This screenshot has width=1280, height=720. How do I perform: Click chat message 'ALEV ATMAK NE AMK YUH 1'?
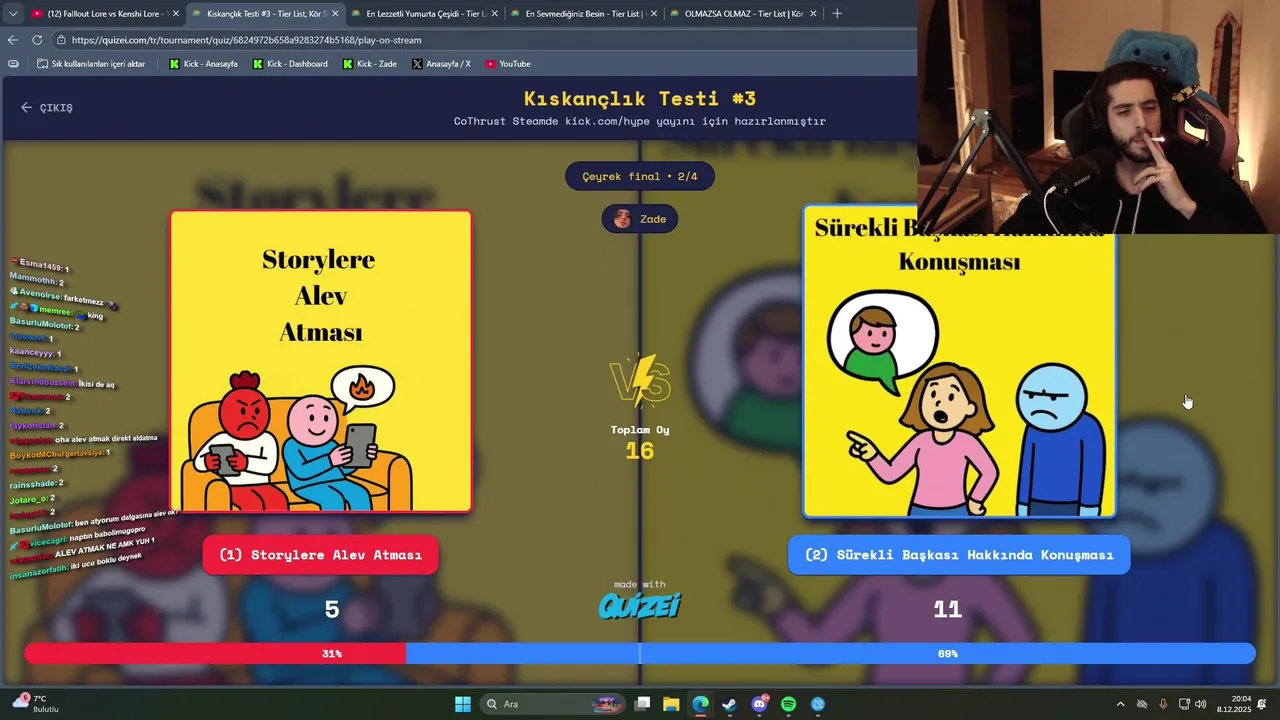pos(82,550)
